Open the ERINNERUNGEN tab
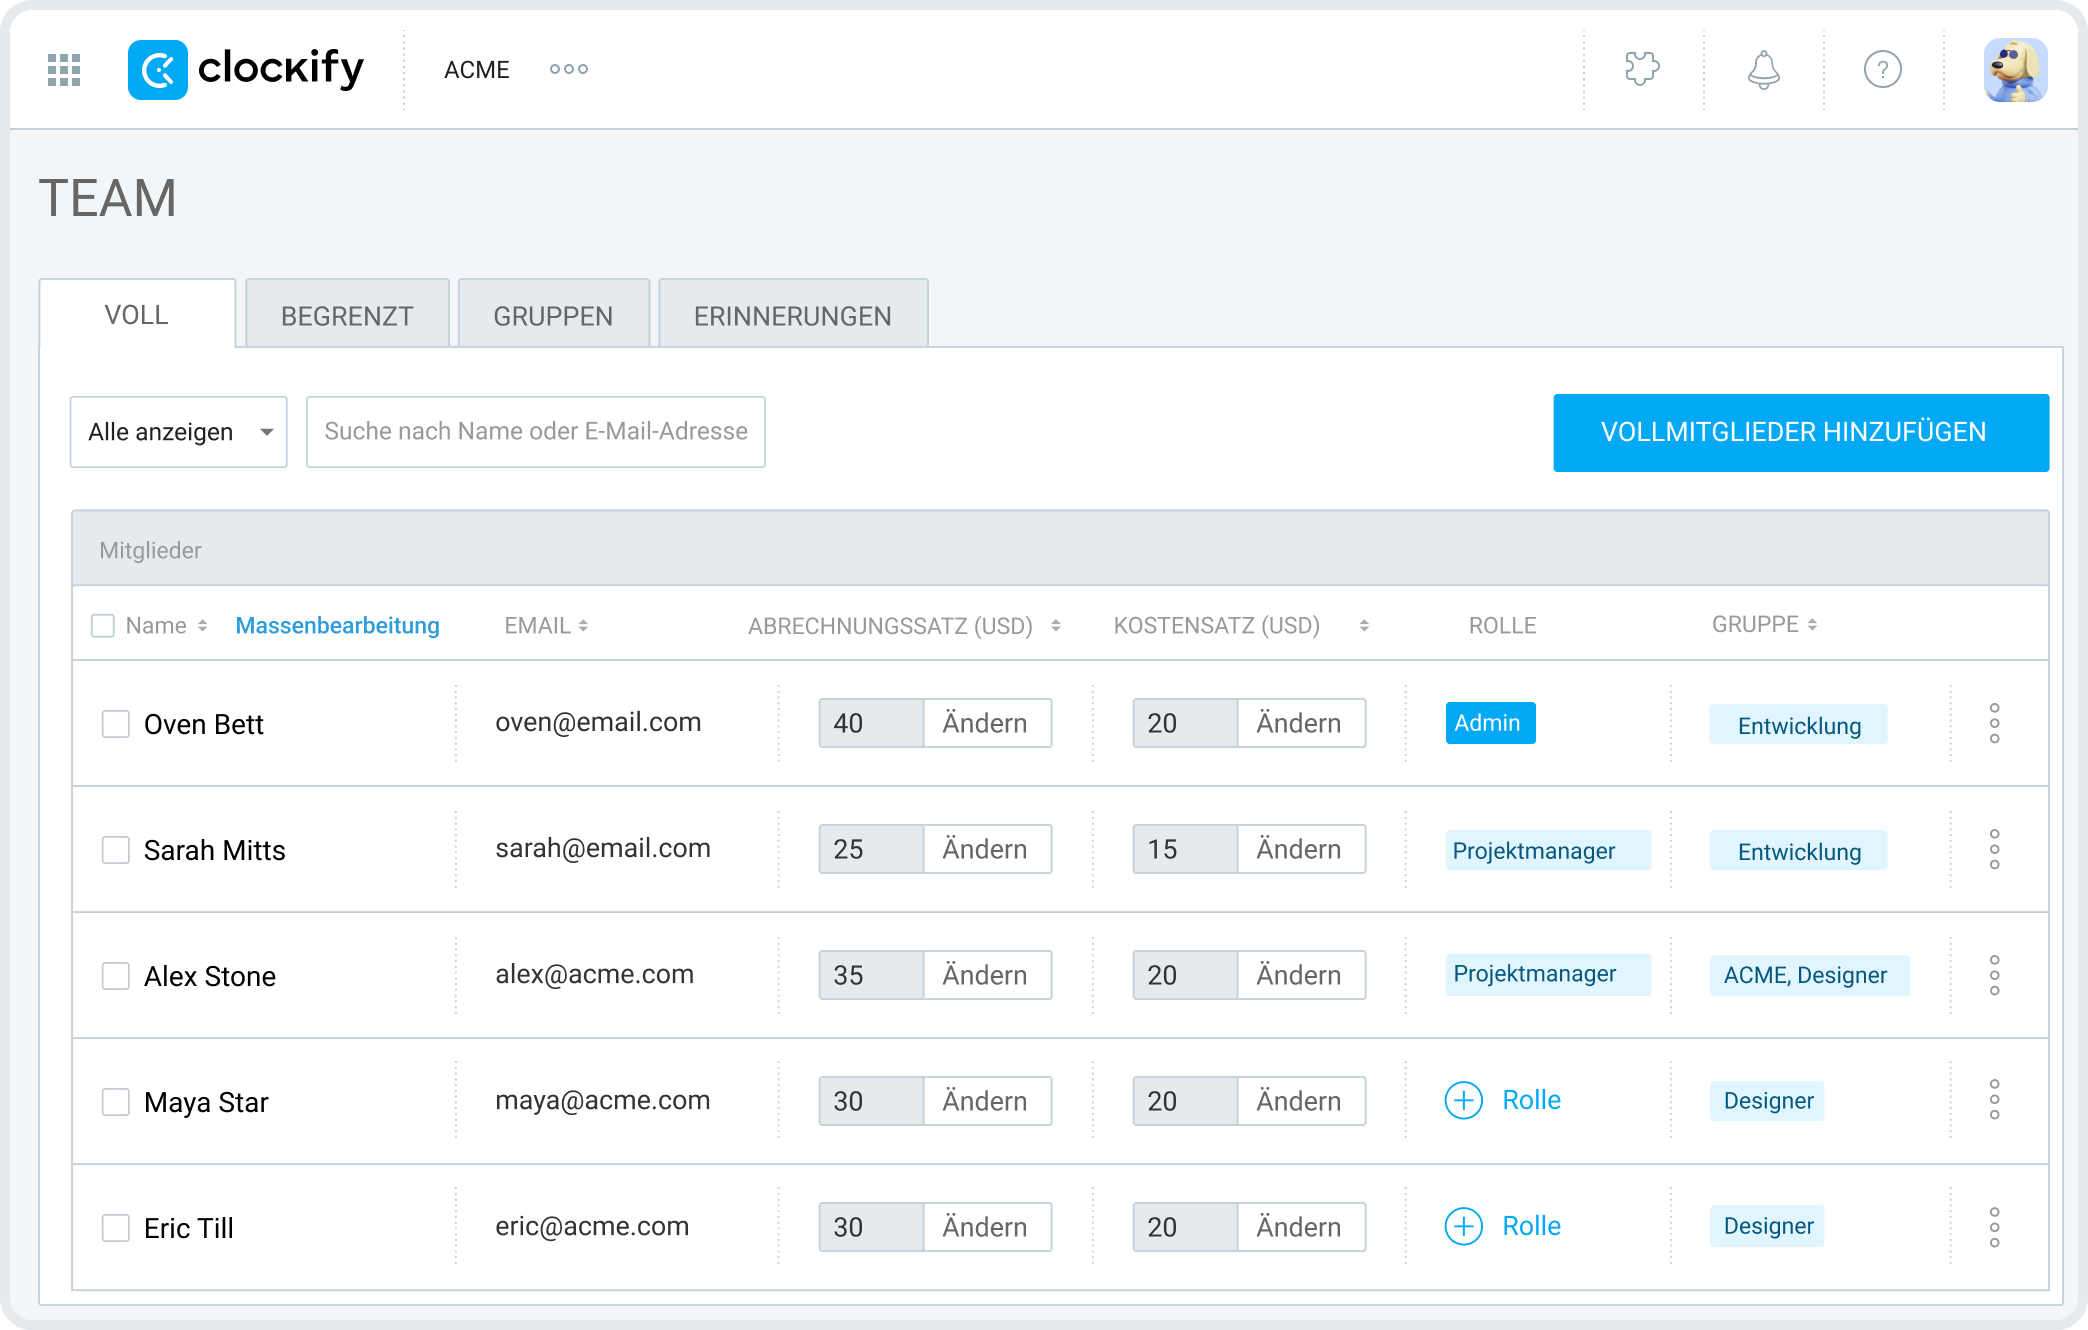Image resolution: width=2088 pixels, height=1330 pixels. (x=792, y=315)
